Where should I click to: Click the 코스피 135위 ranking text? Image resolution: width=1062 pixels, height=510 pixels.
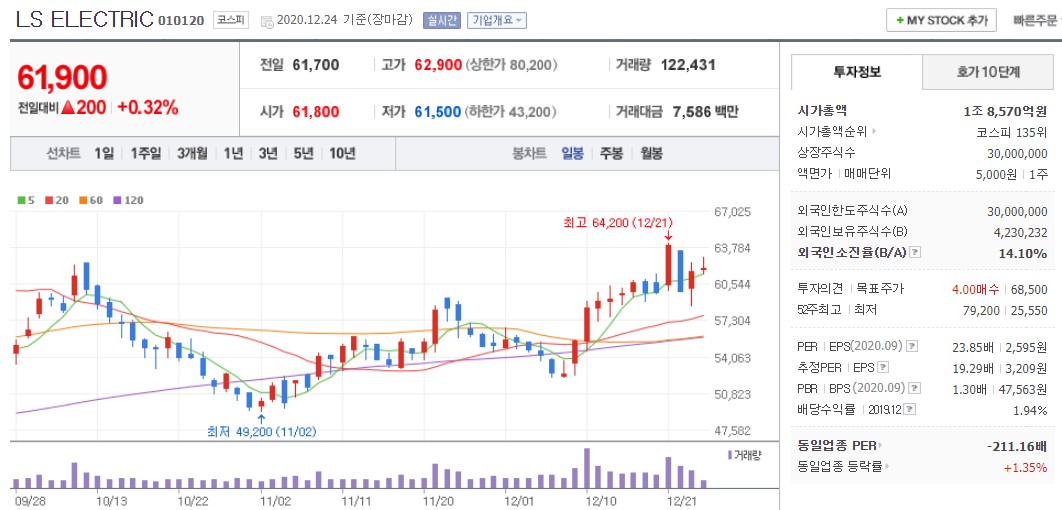click(1012, 132)
